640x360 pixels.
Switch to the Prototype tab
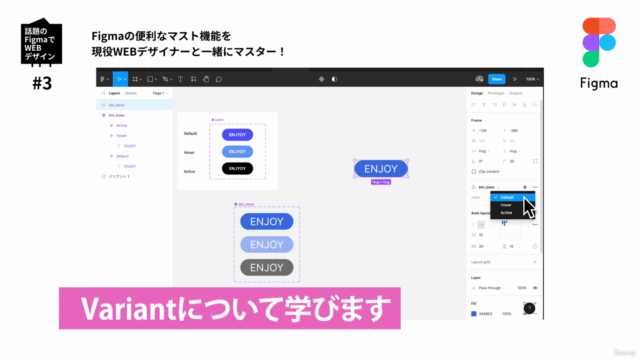[496, 93]
